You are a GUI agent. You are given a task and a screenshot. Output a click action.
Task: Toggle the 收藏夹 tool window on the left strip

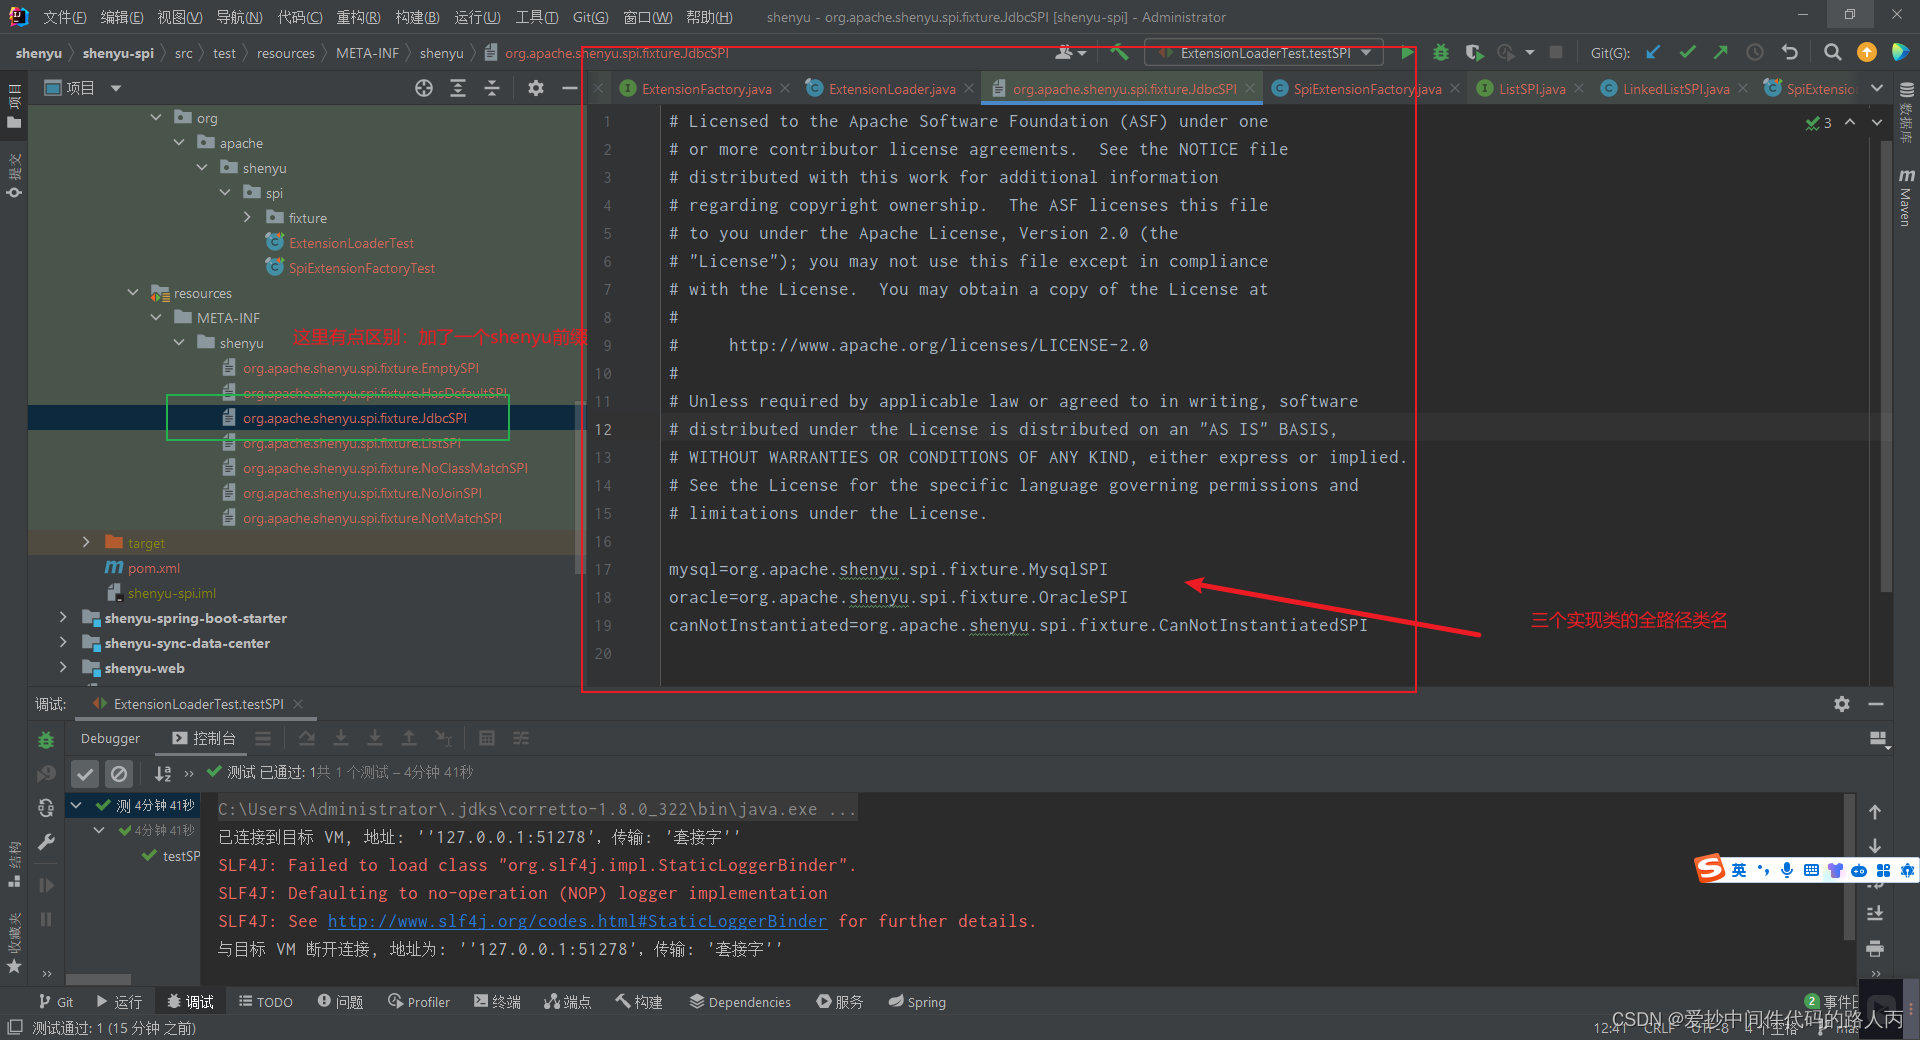point(14,942)
